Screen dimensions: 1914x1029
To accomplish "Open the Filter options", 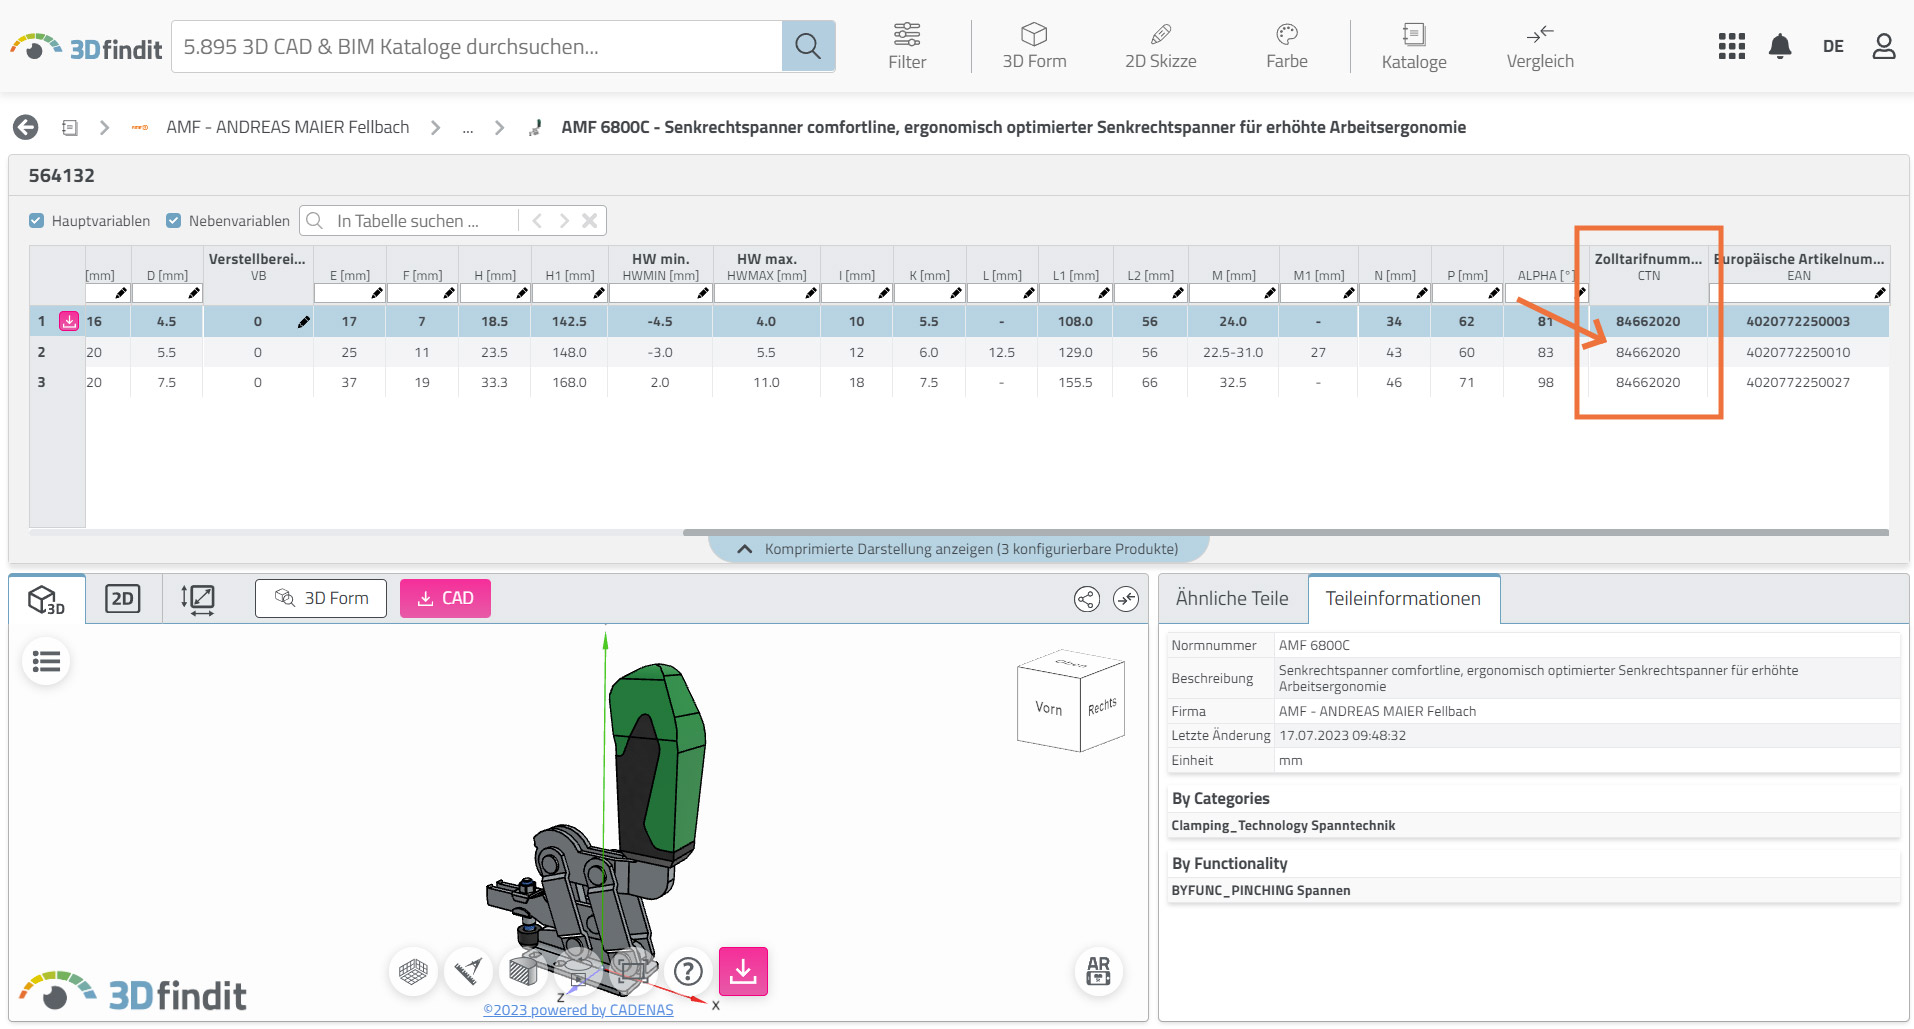I will [907, 46].
